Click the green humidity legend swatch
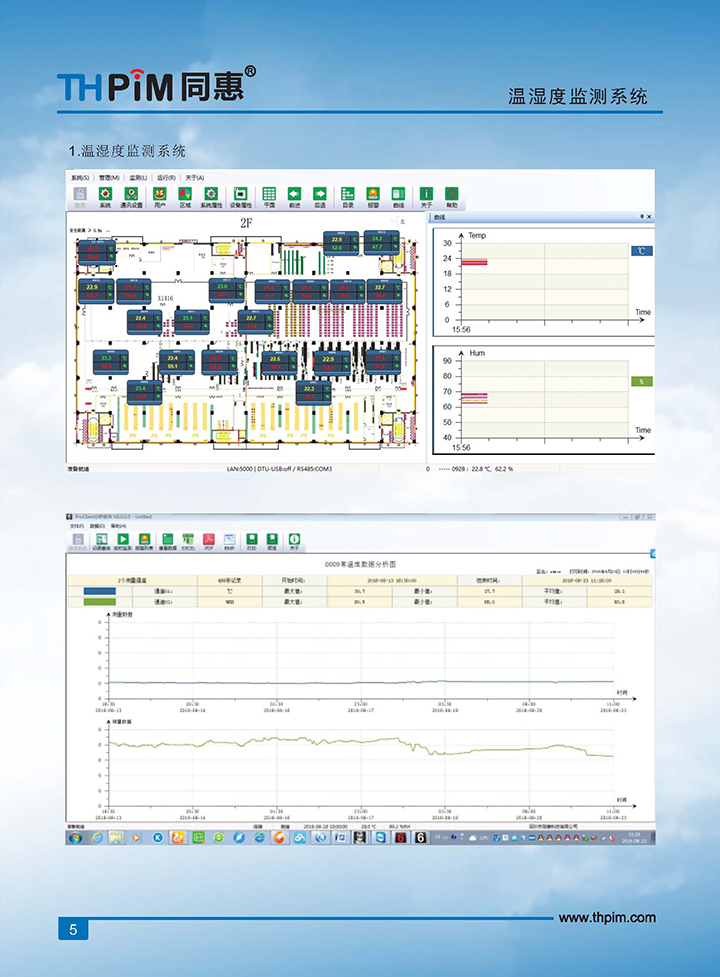 (x=641, y=381)
